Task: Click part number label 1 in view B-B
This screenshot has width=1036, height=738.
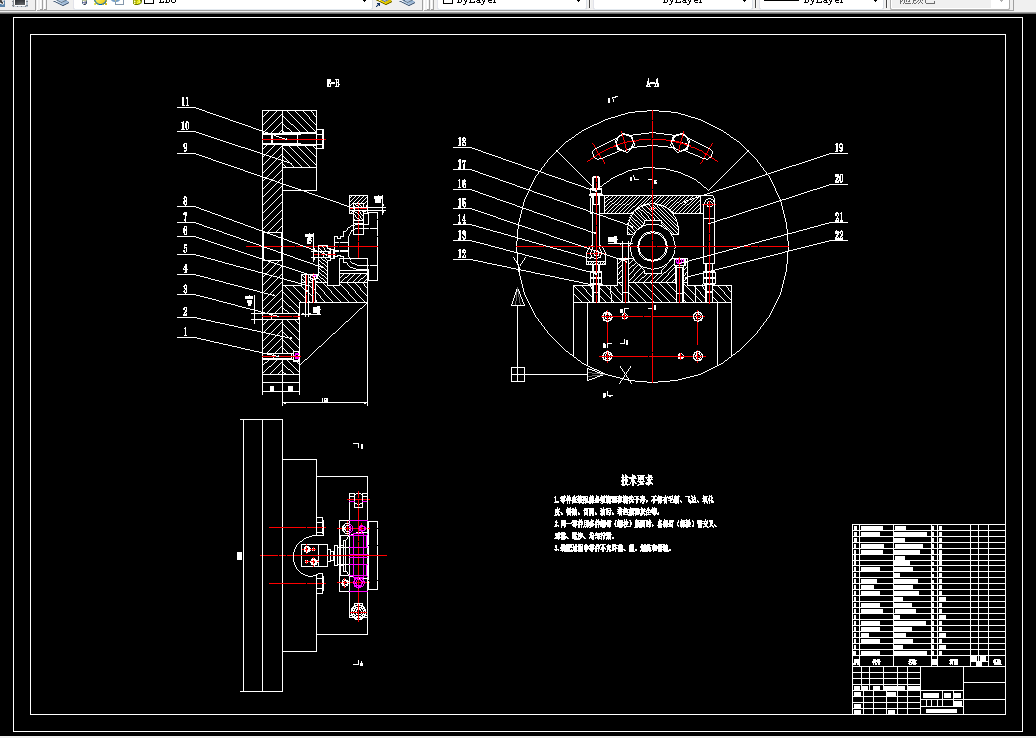Action: (x=185, y=332)
